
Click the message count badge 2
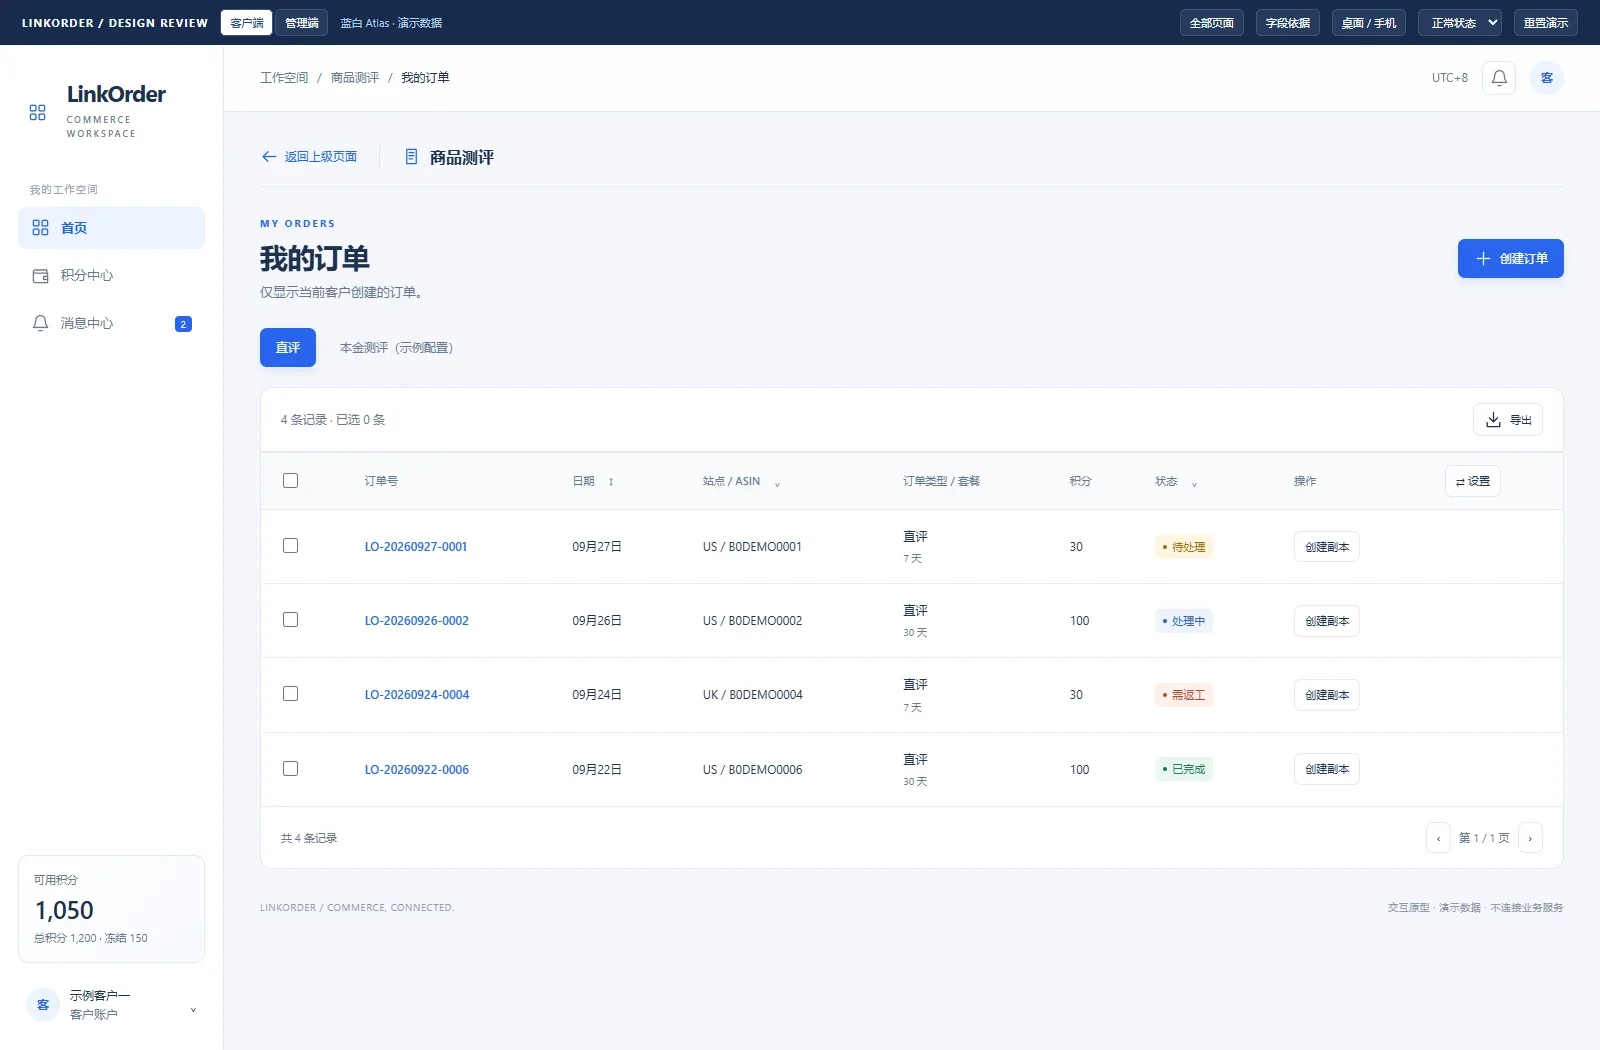183,324
